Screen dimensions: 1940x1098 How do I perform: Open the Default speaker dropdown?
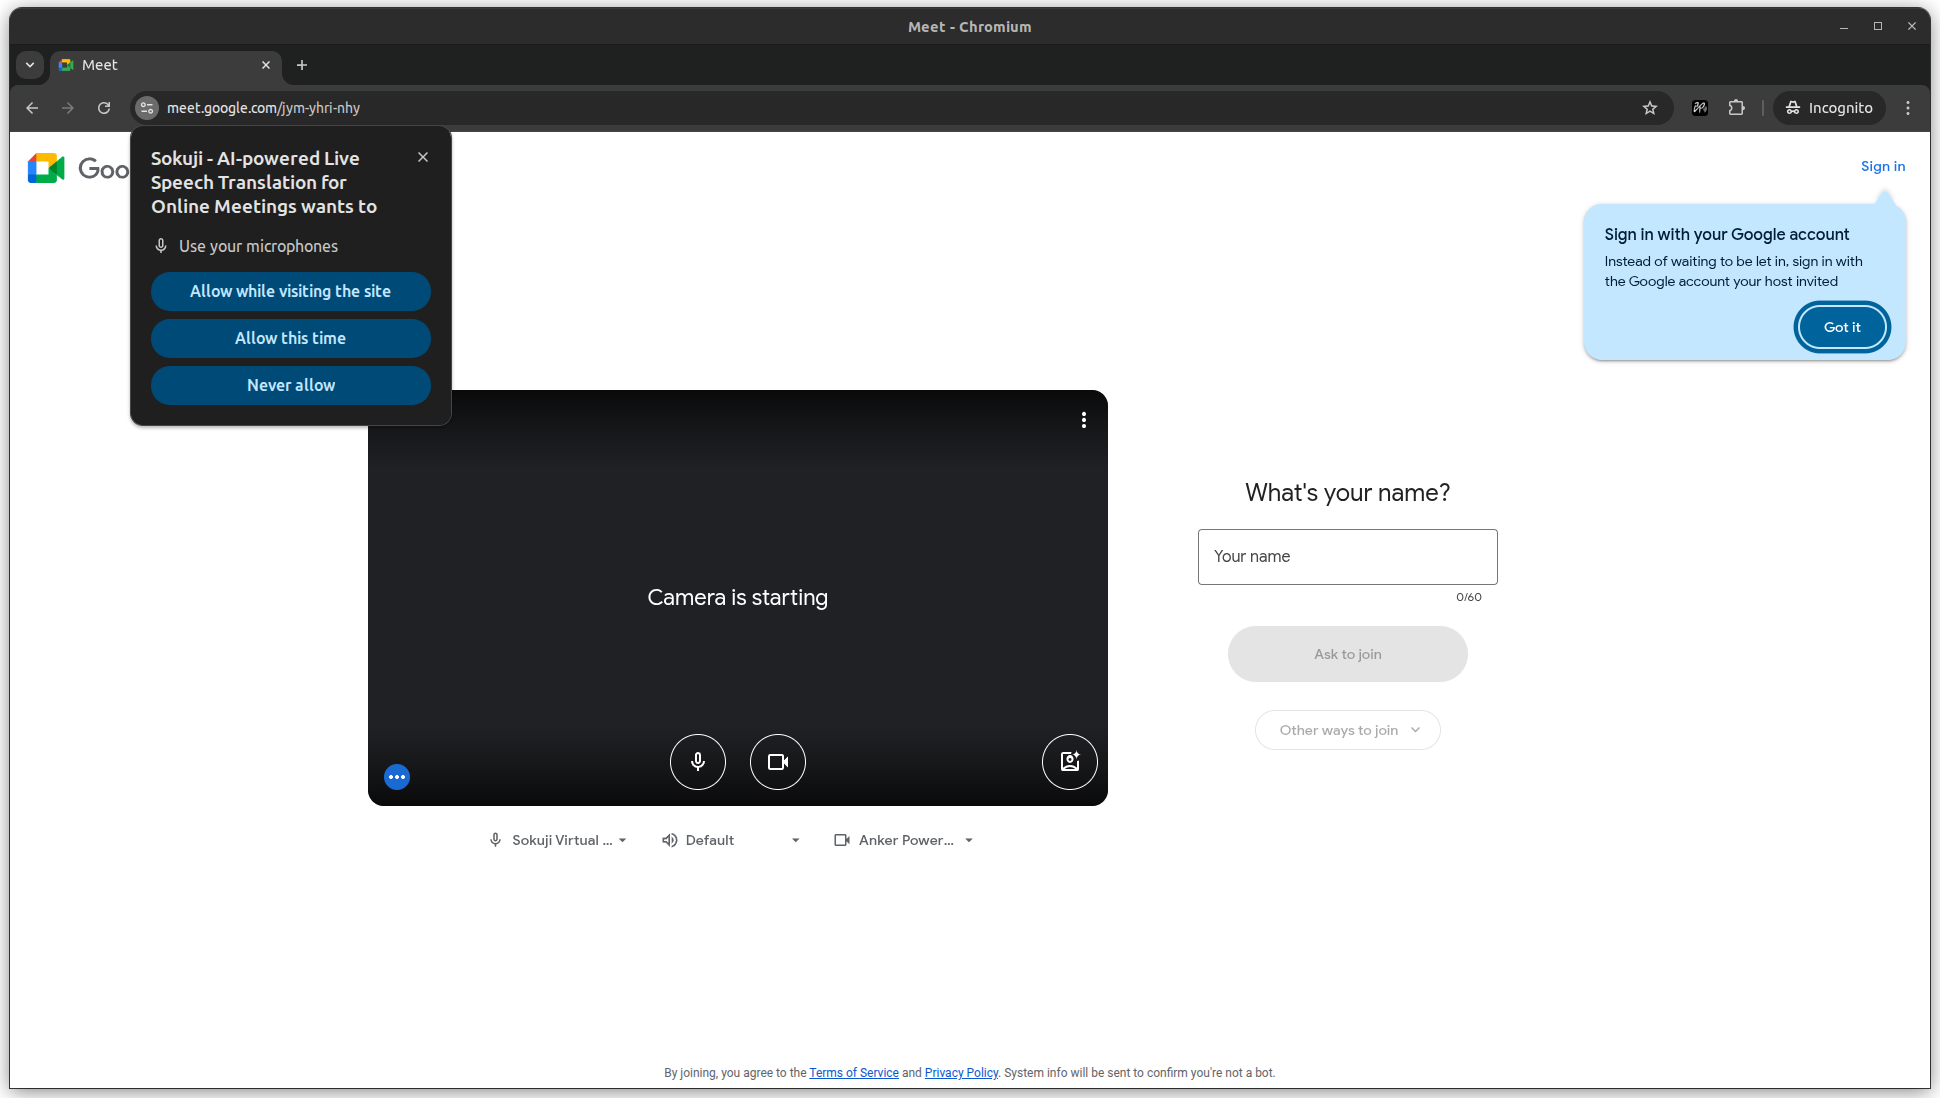tap(731, 840)
